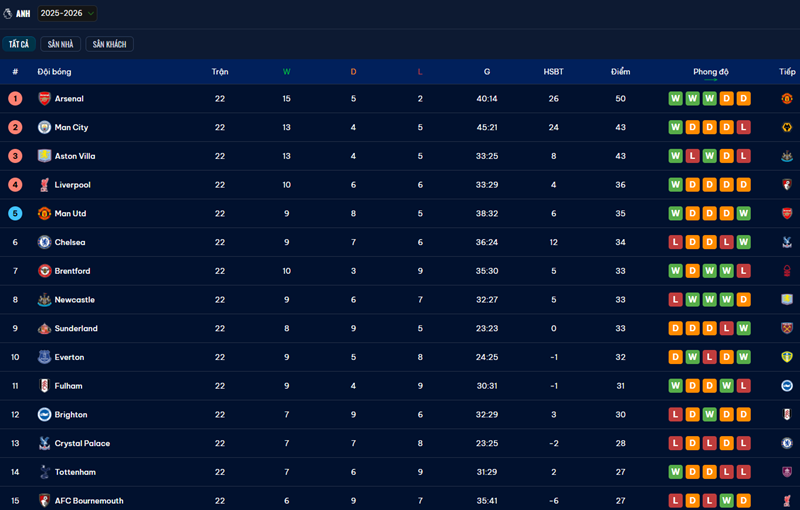Viewport: 800px width, 510px height.
Task: Click the Chelsea crest beside the team name
Action: 44,242
